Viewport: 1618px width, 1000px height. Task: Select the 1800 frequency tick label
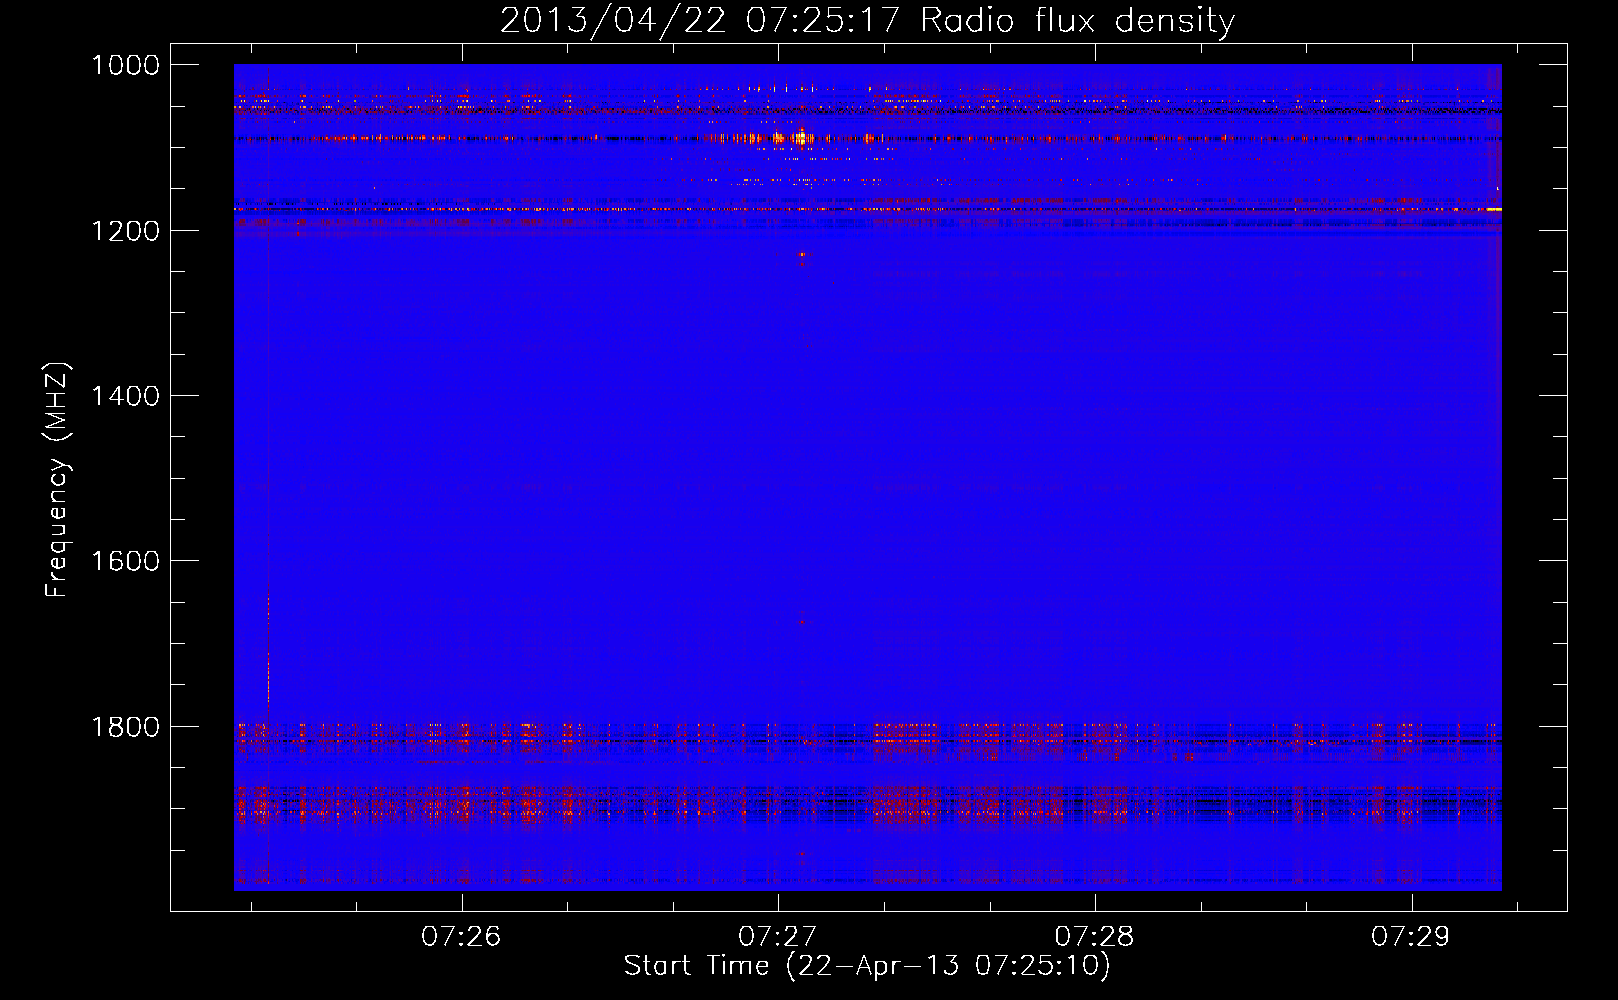pyautogui.click(x=126, y=726)
